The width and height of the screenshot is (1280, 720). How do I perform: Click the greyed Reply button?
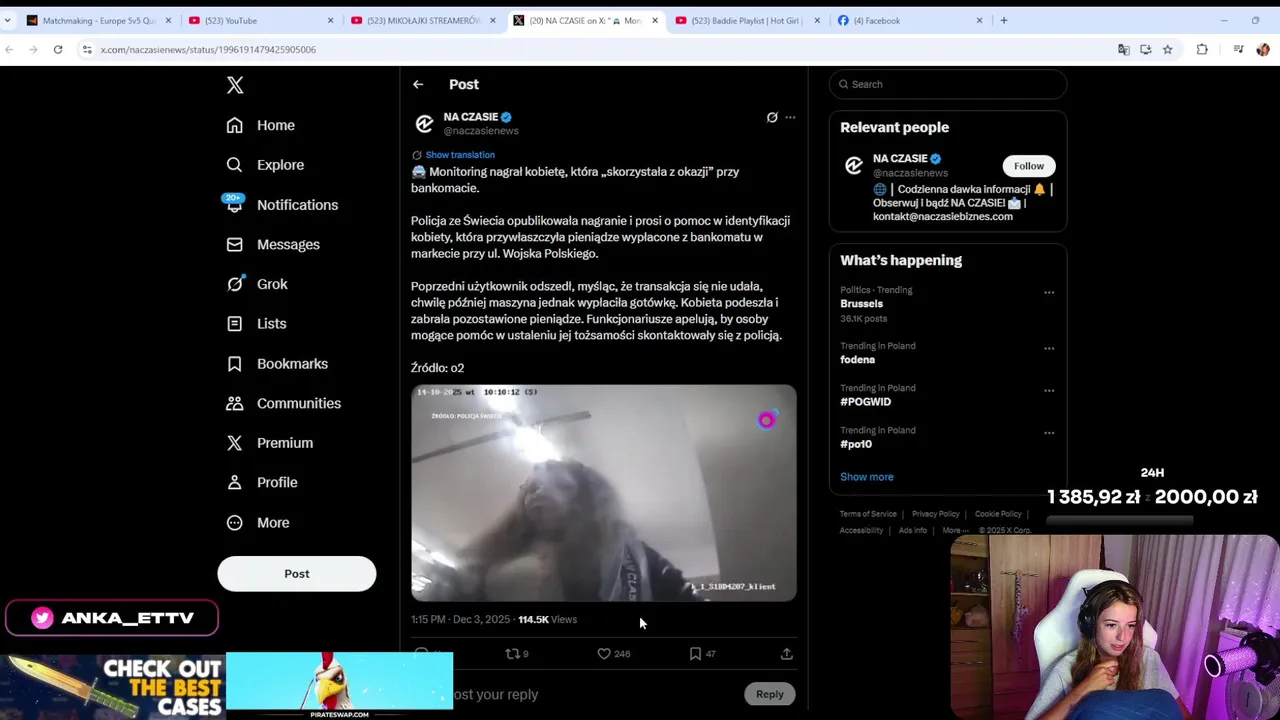tap(770, 694)
